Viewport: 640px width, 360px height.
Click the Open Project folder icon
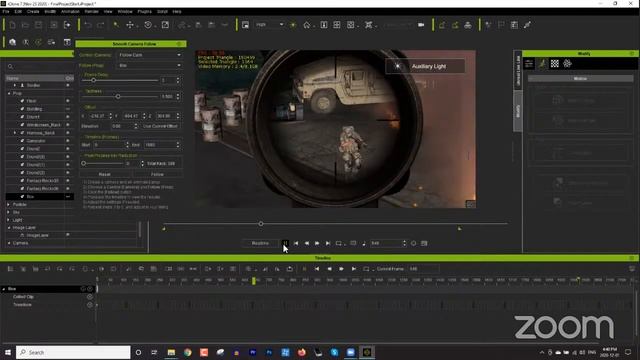click(x=25, y=25)
